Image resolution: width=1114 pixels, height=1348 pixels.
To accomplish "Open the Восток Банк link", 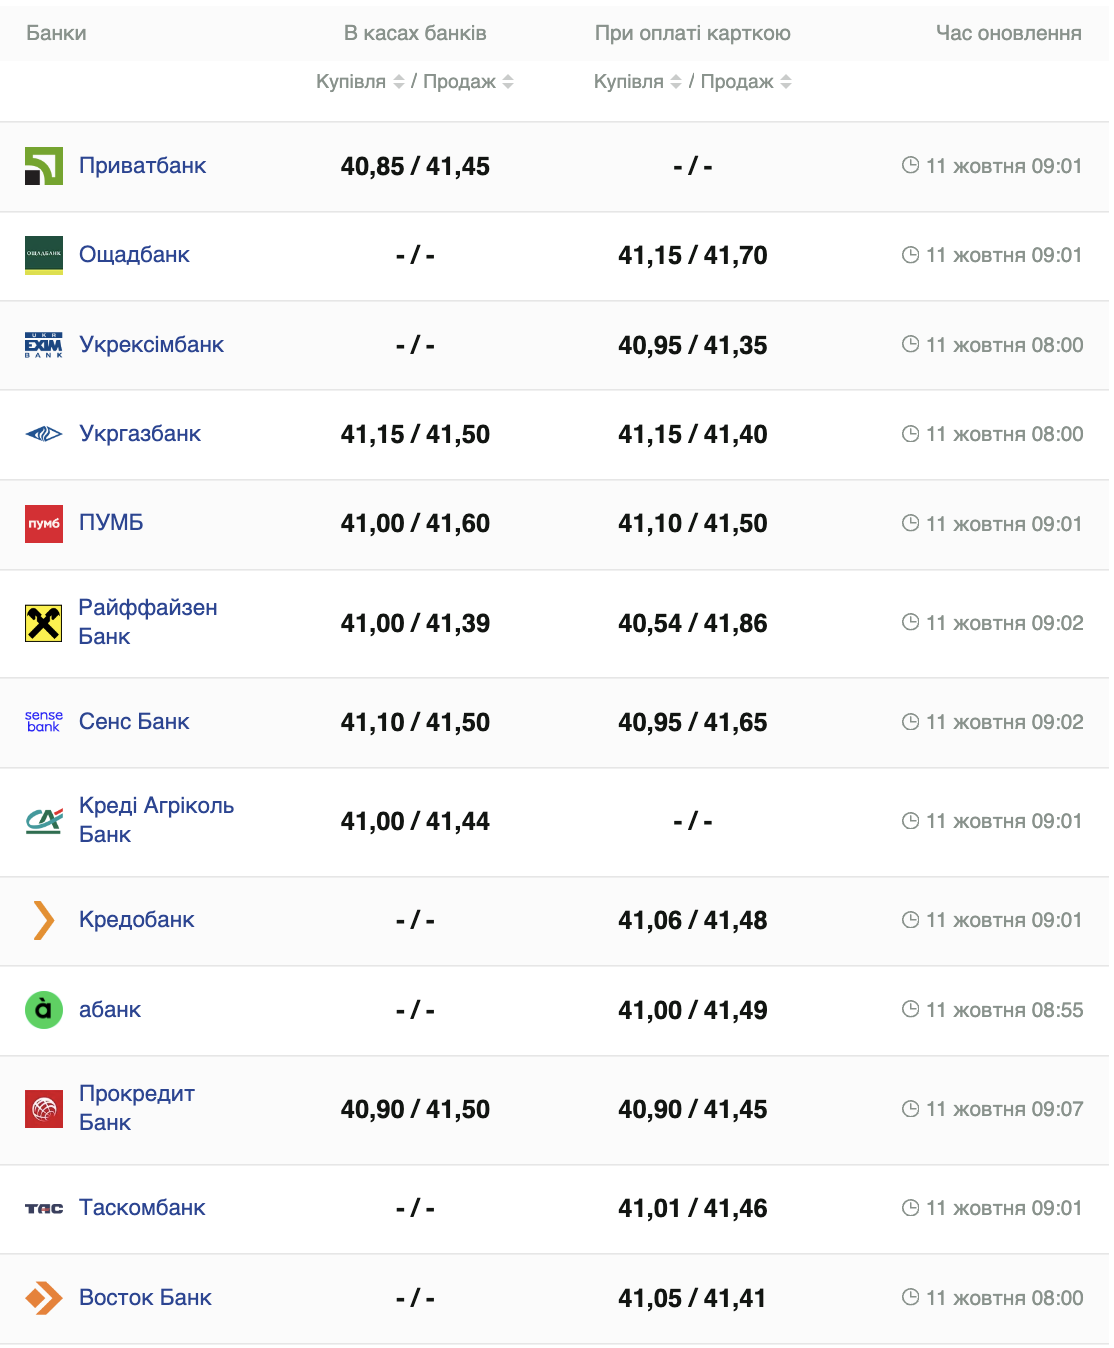I will (x=145, y=1298).
